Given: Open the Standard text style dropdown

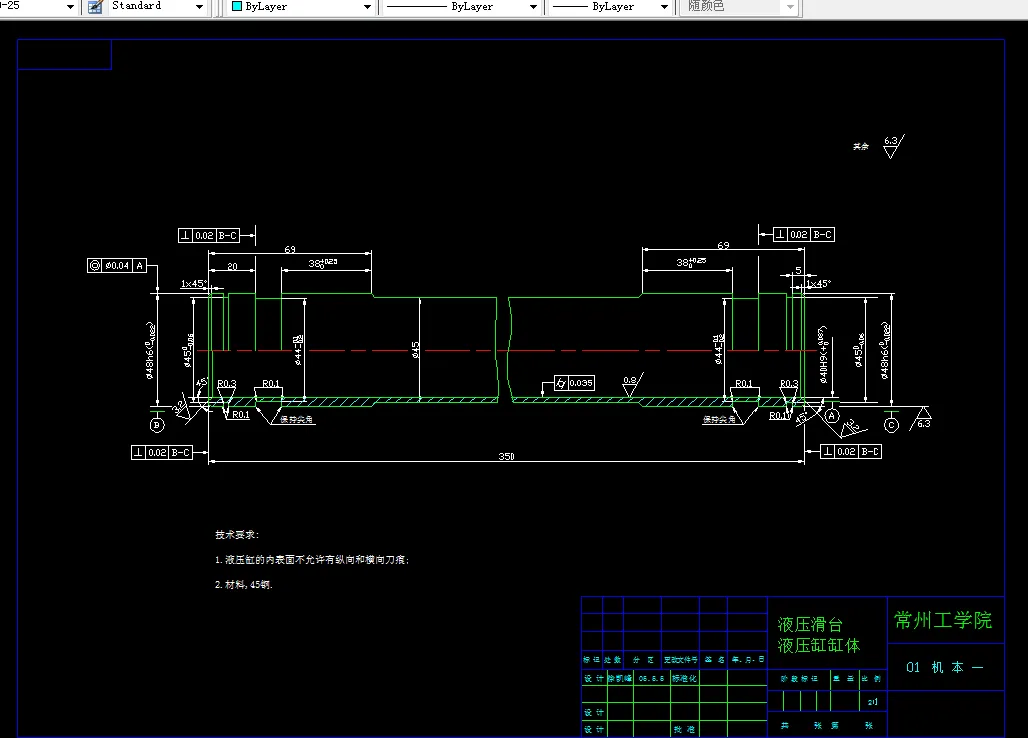Looking at the screenshot, I should tap(199, 7).
